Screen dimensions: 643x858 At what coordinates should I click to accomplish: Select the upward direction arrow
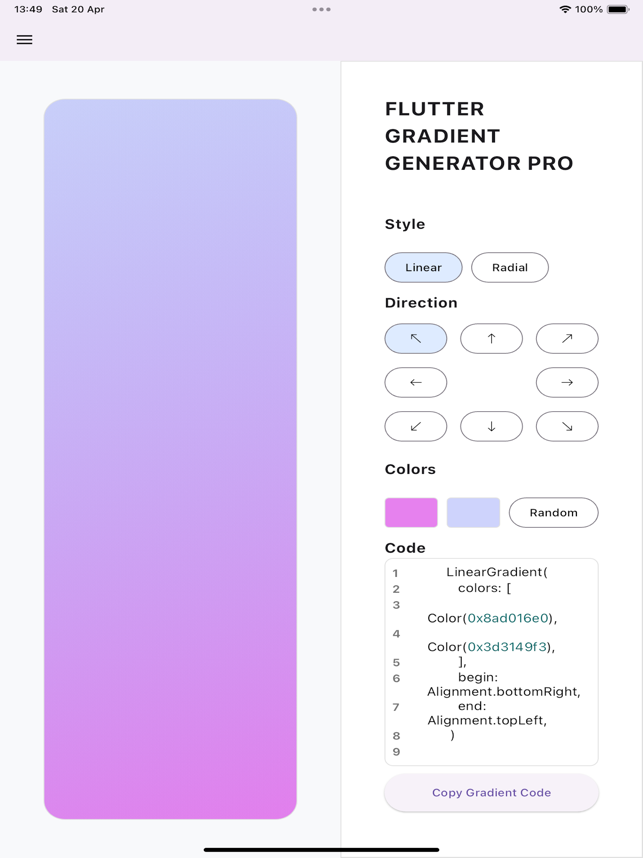coord(491,338)
